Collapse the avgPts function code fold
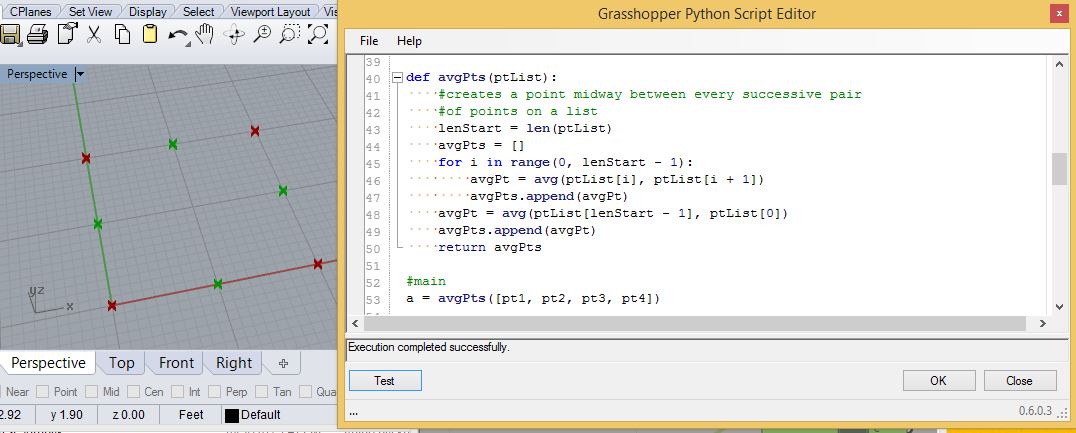The image size is (1076, 433). coord(397,78)
